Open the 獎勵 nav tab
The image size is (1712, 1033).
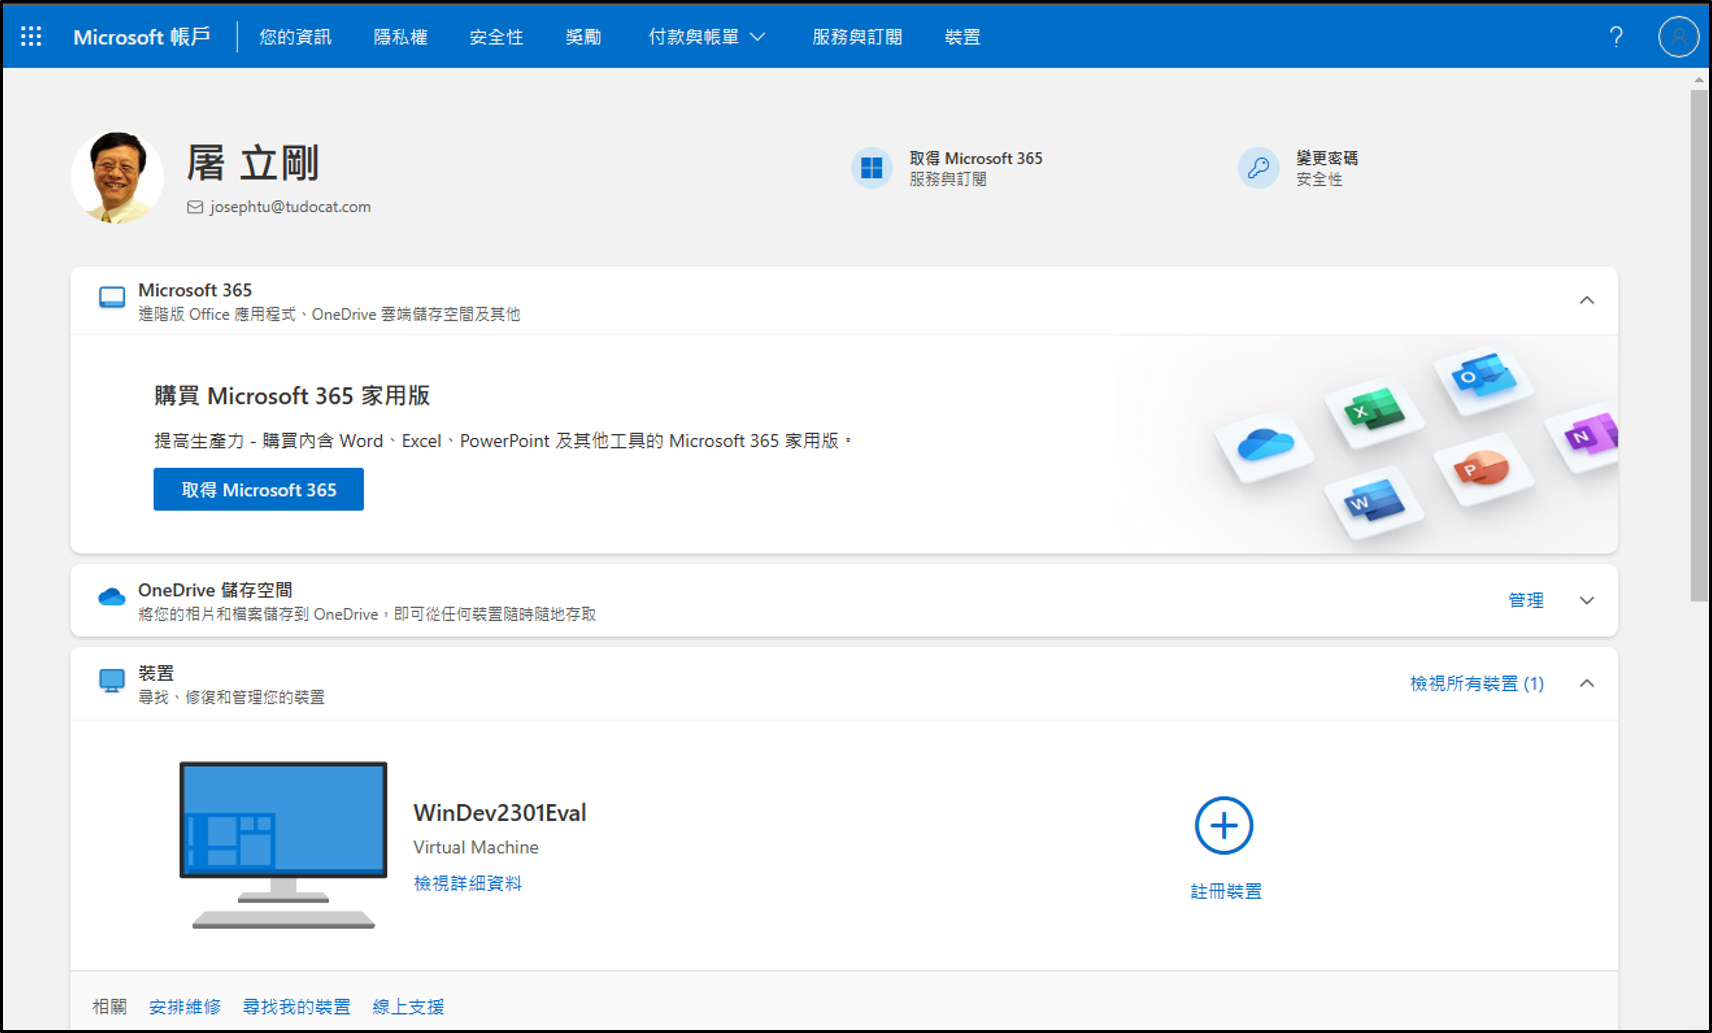tap(583, 37)
